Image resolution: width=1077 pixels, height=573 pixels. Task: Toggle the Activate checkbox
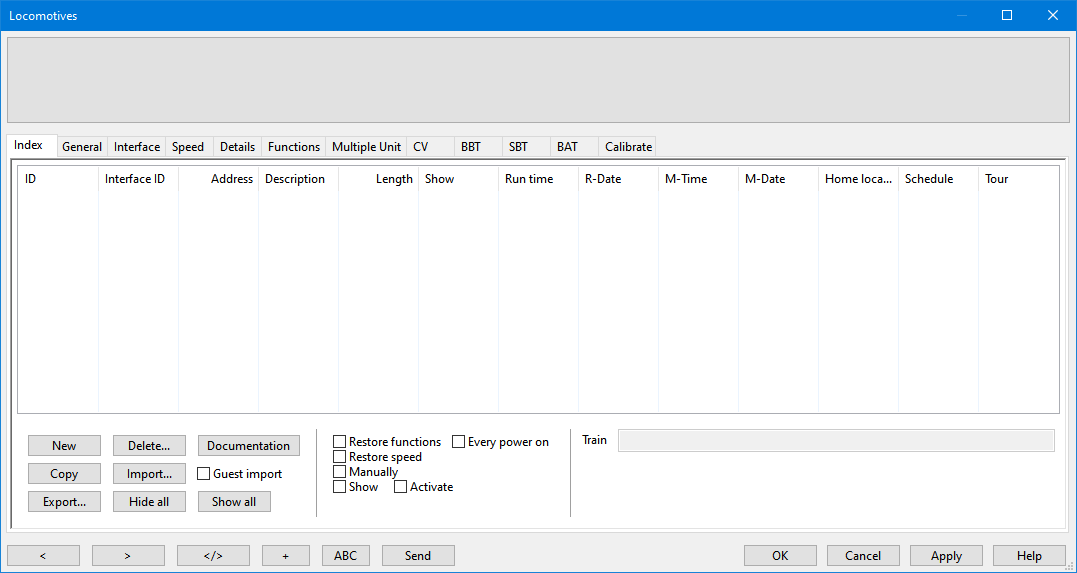pos(401,487)
